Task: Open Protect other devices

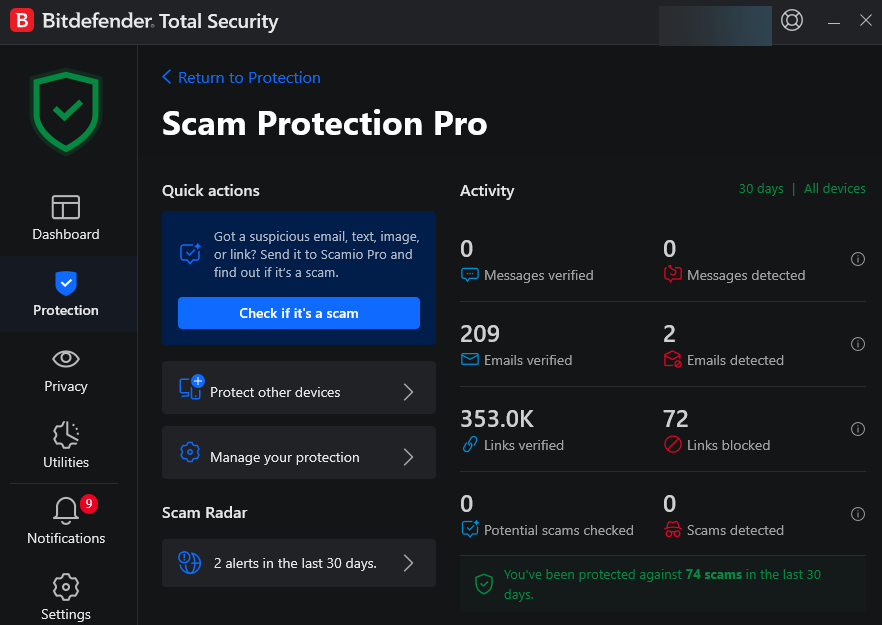Action: pyautogui.click(x=299, y=388)
